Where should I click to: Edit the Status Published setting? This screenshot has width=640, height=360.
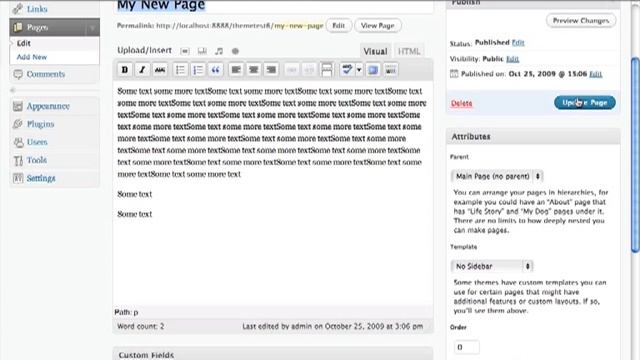pos(518,42)
